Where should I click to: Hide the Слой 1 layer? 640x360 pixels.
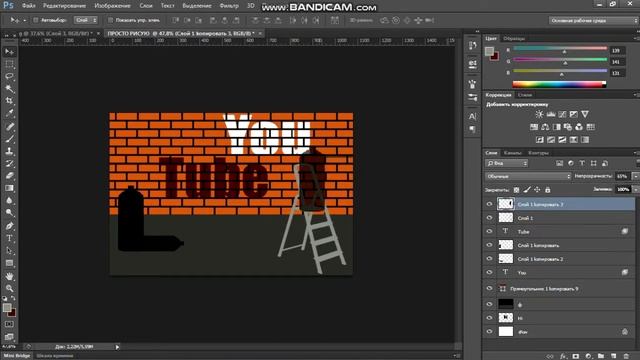coord(489,218)
